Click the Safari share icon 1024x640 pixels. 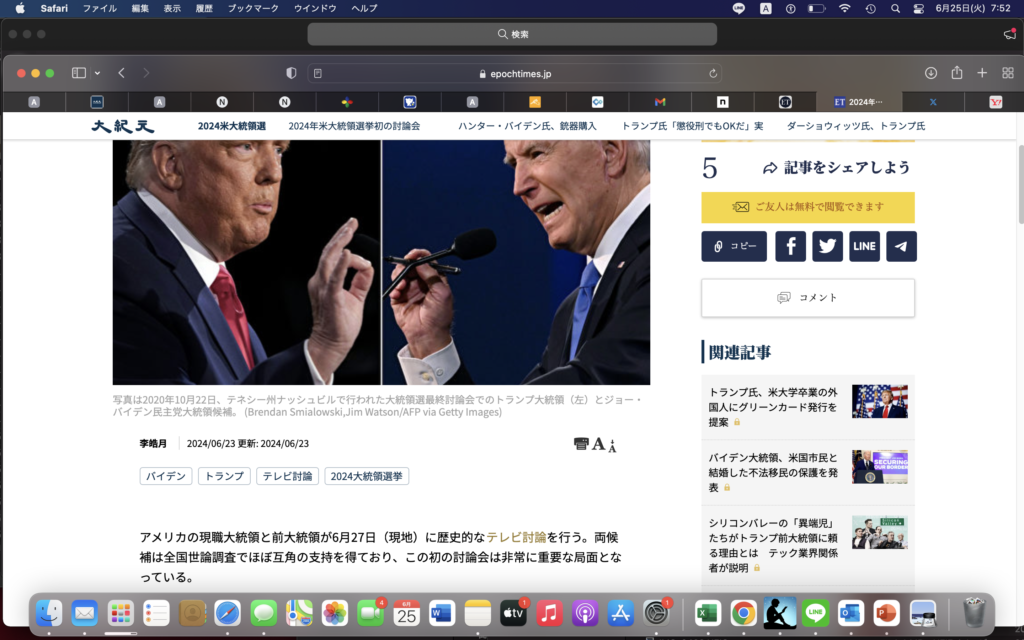957,73
